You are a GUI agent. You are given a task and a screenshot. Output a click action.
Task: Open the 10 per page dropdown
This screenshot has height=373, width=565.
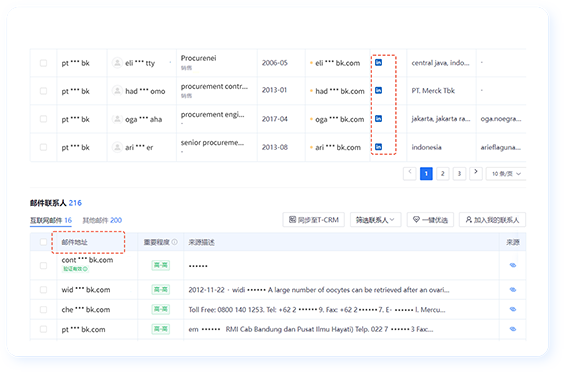tap(506, 174)
